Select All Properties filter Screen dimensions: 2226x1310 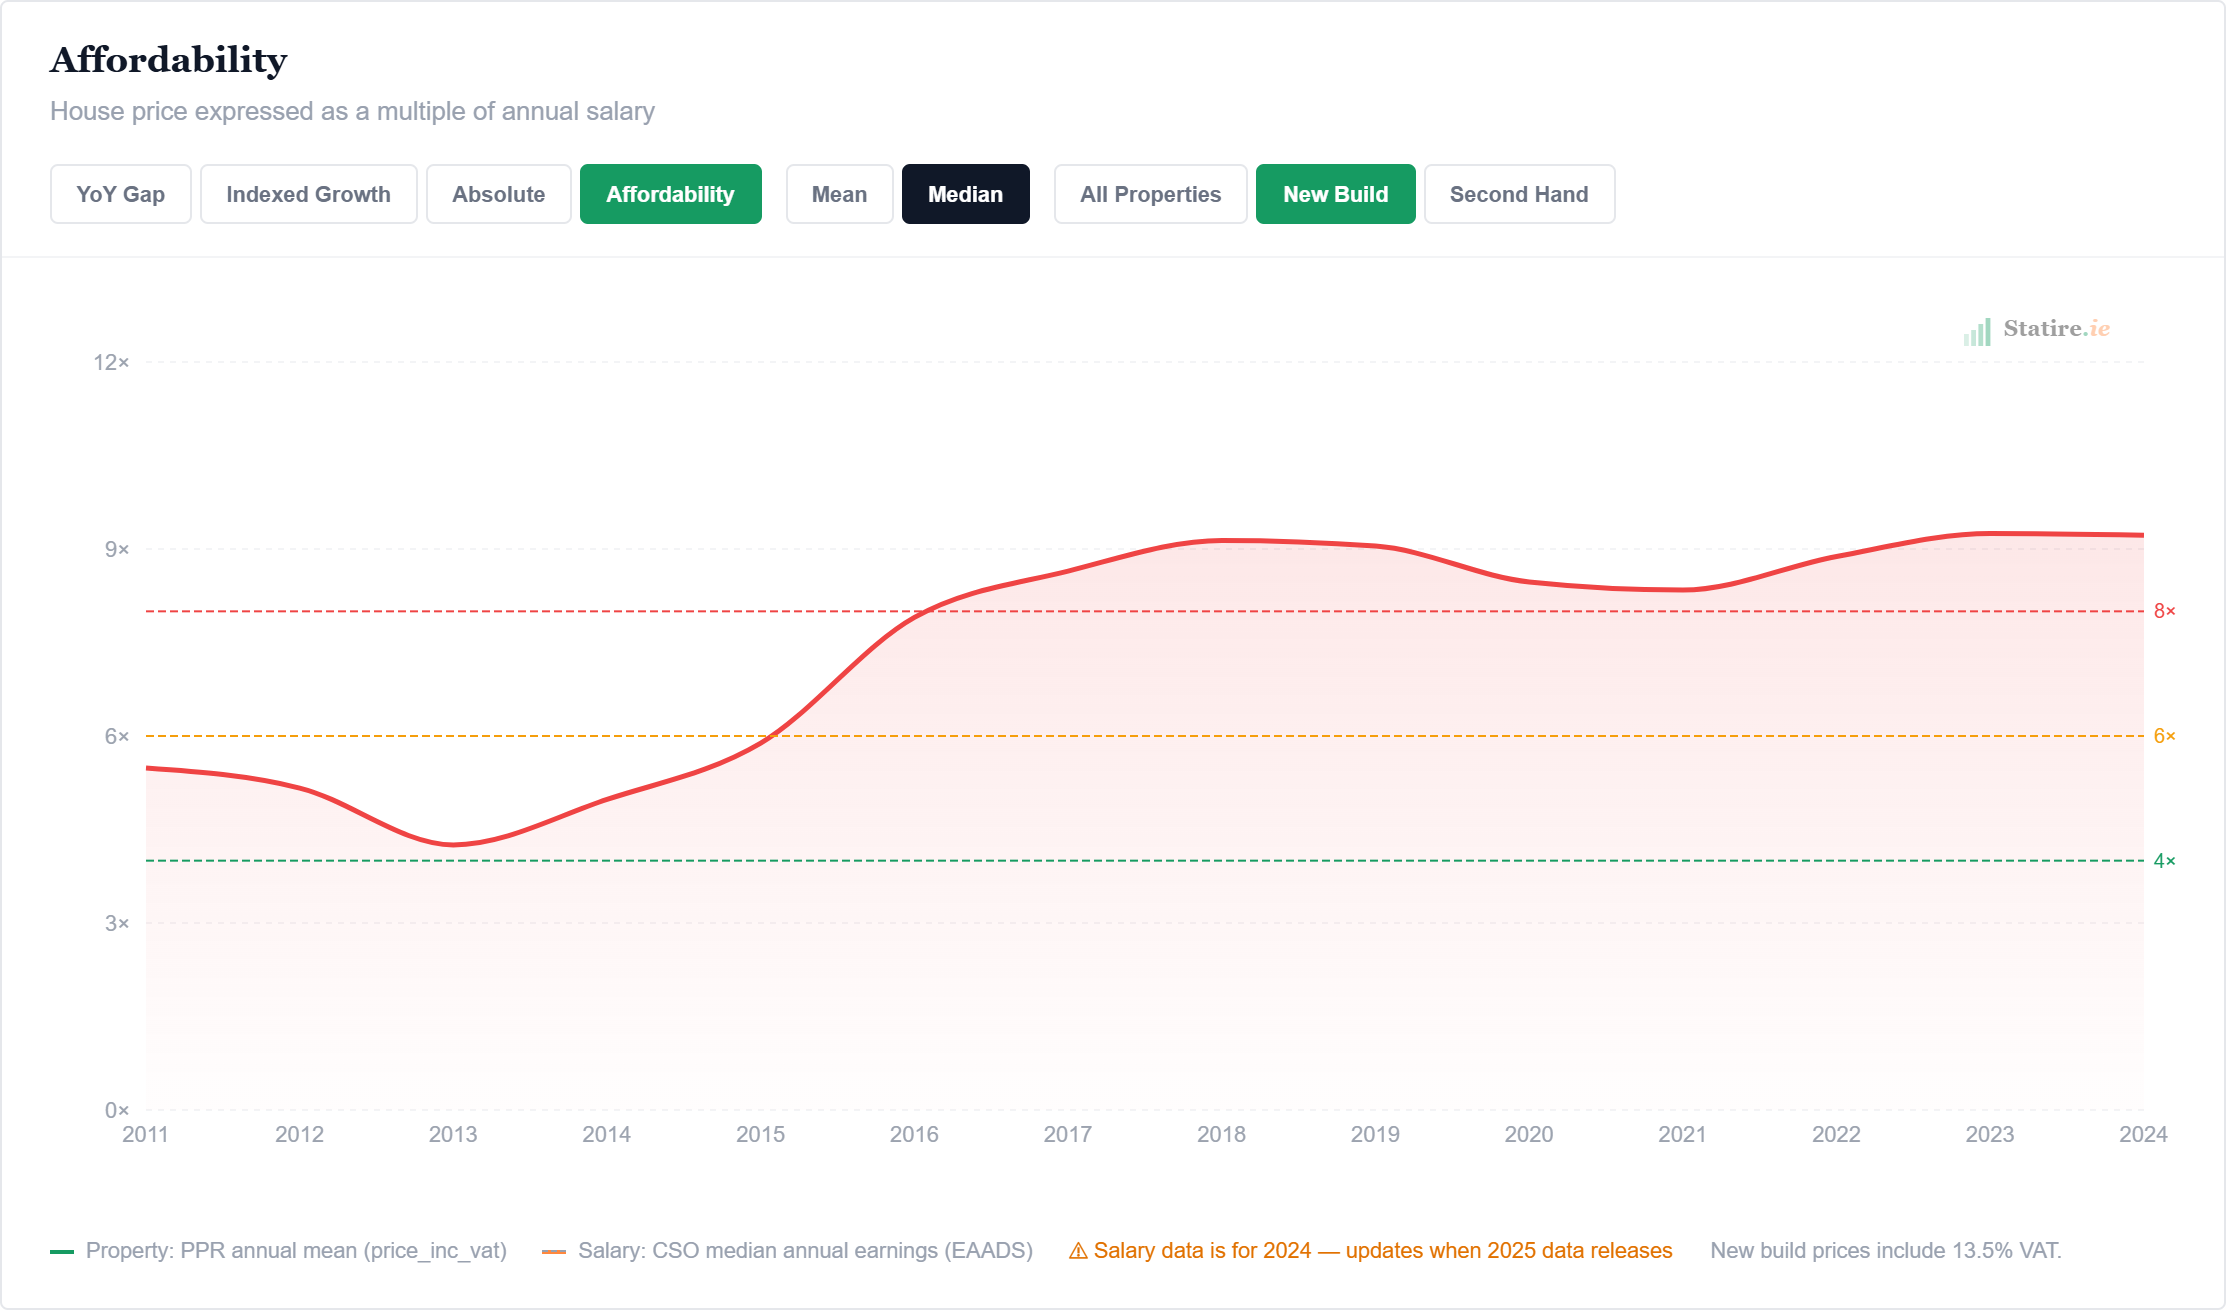[x=1150, y=194]
